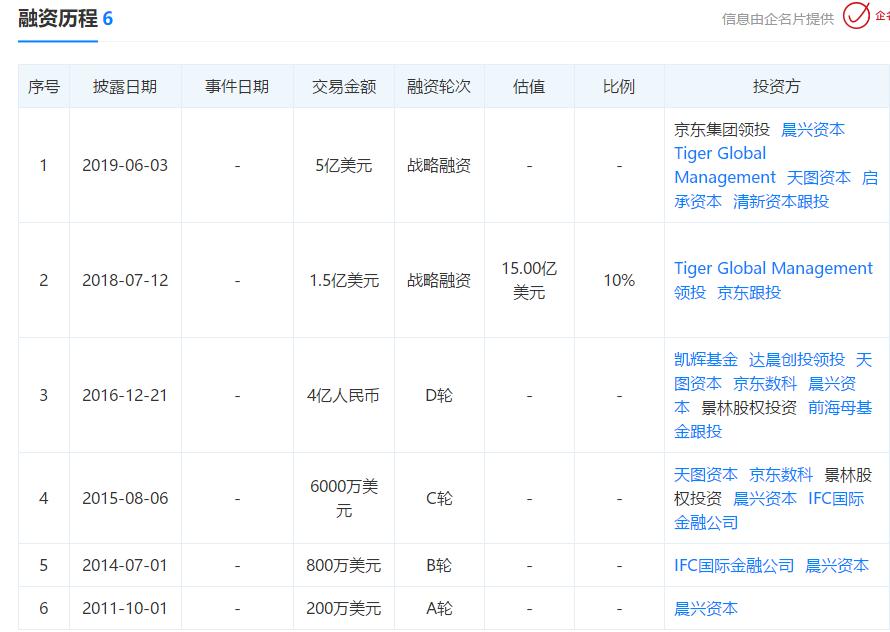Click the 信息由企名片提供 label
The image size is (890, 632).
(775, 19)
